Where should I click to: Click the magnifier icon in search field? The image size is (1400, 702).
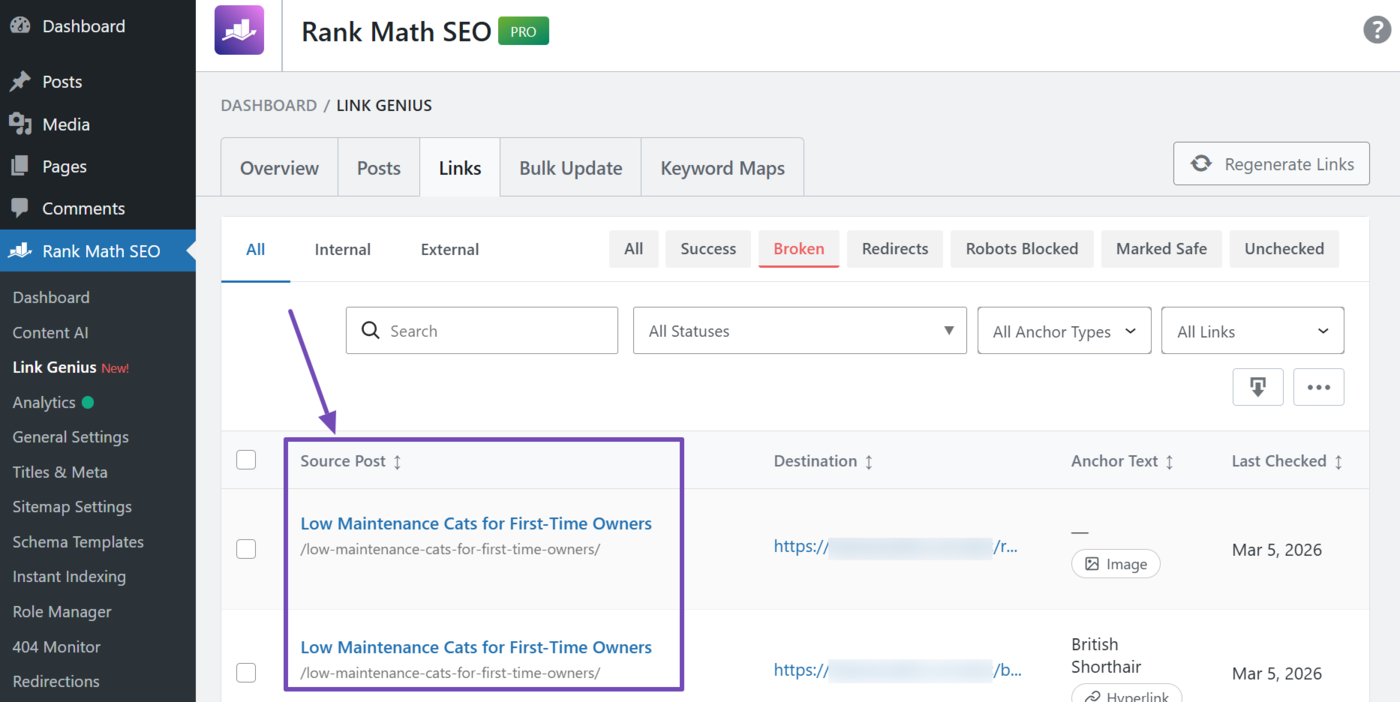tap(370, 331)
